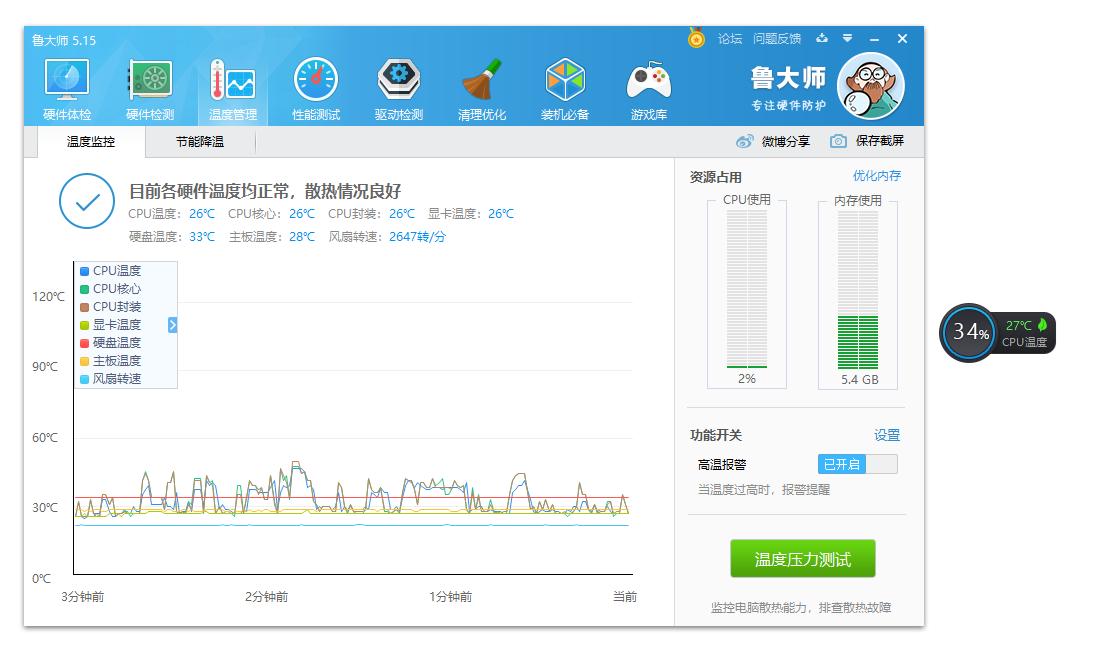
Task: Open 驱动检测 driver detection icon
Action: pos(399,82)
